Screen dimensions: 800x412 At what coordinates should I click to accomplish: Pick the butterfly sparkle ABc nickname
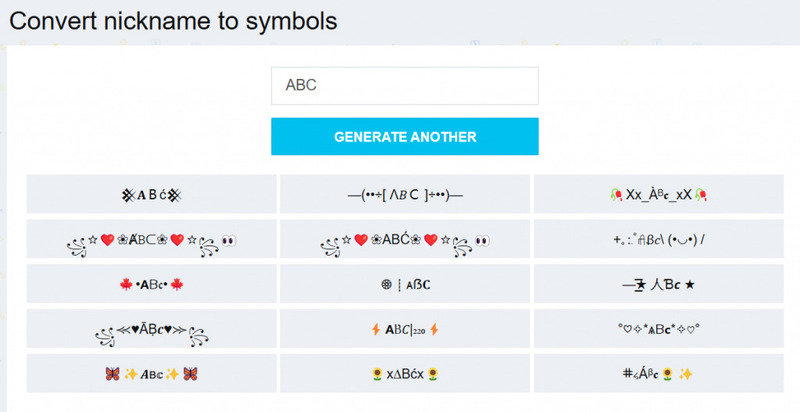click(152, 374)
